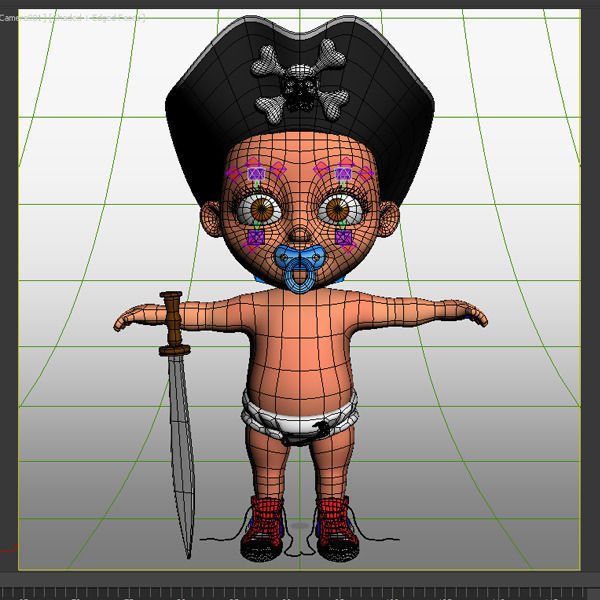Select the red shoe on the right foot
The height and width of the screenshot is (600, 600).
pos(337,528)
